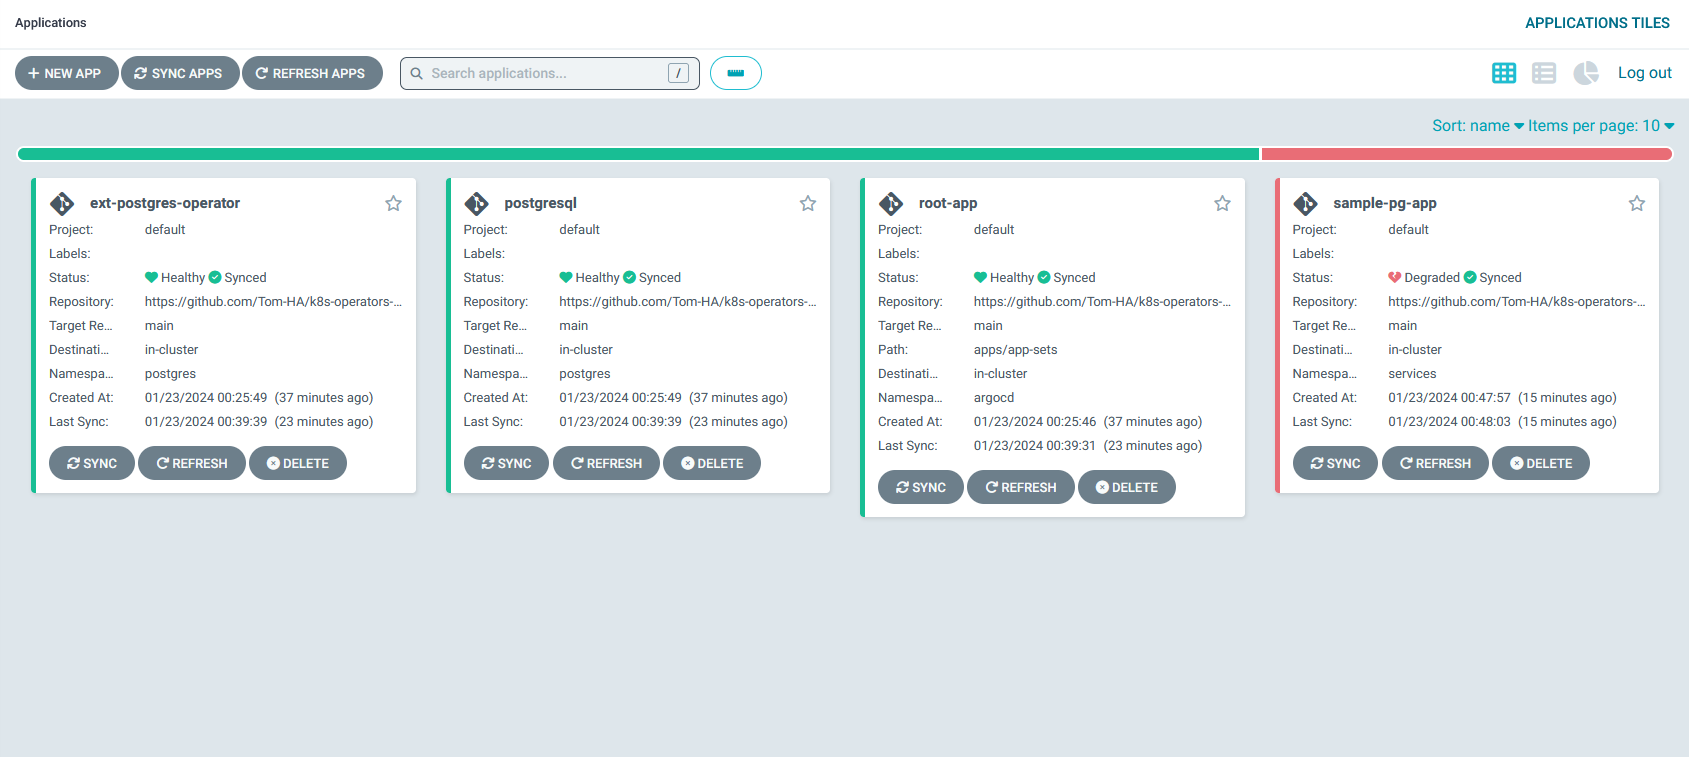
Task: Click the search magnifier icon
Action: (417, 73)
